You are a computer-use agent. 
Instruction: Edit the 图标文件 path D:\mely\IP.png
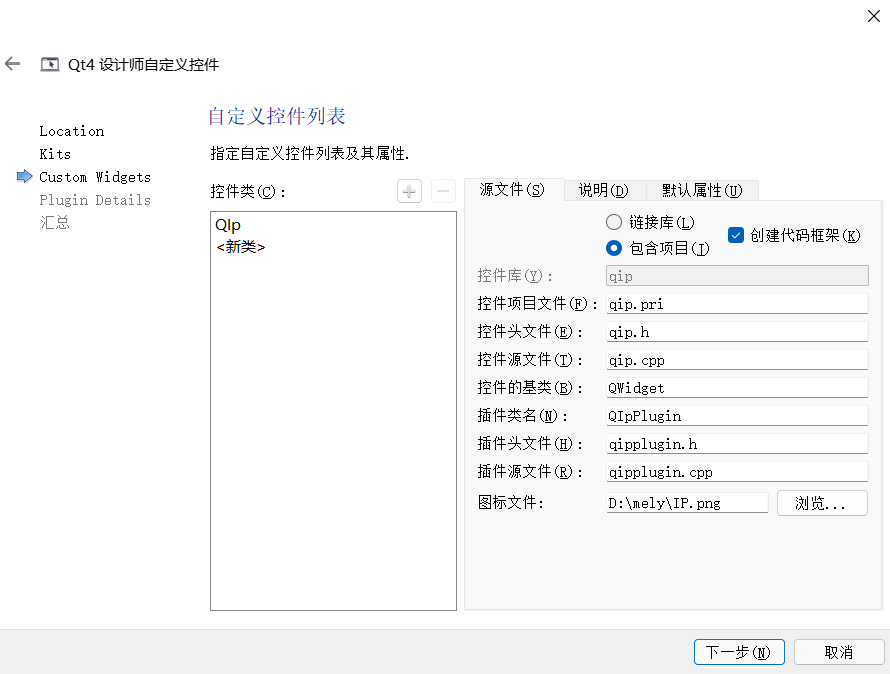coord(687,503)
